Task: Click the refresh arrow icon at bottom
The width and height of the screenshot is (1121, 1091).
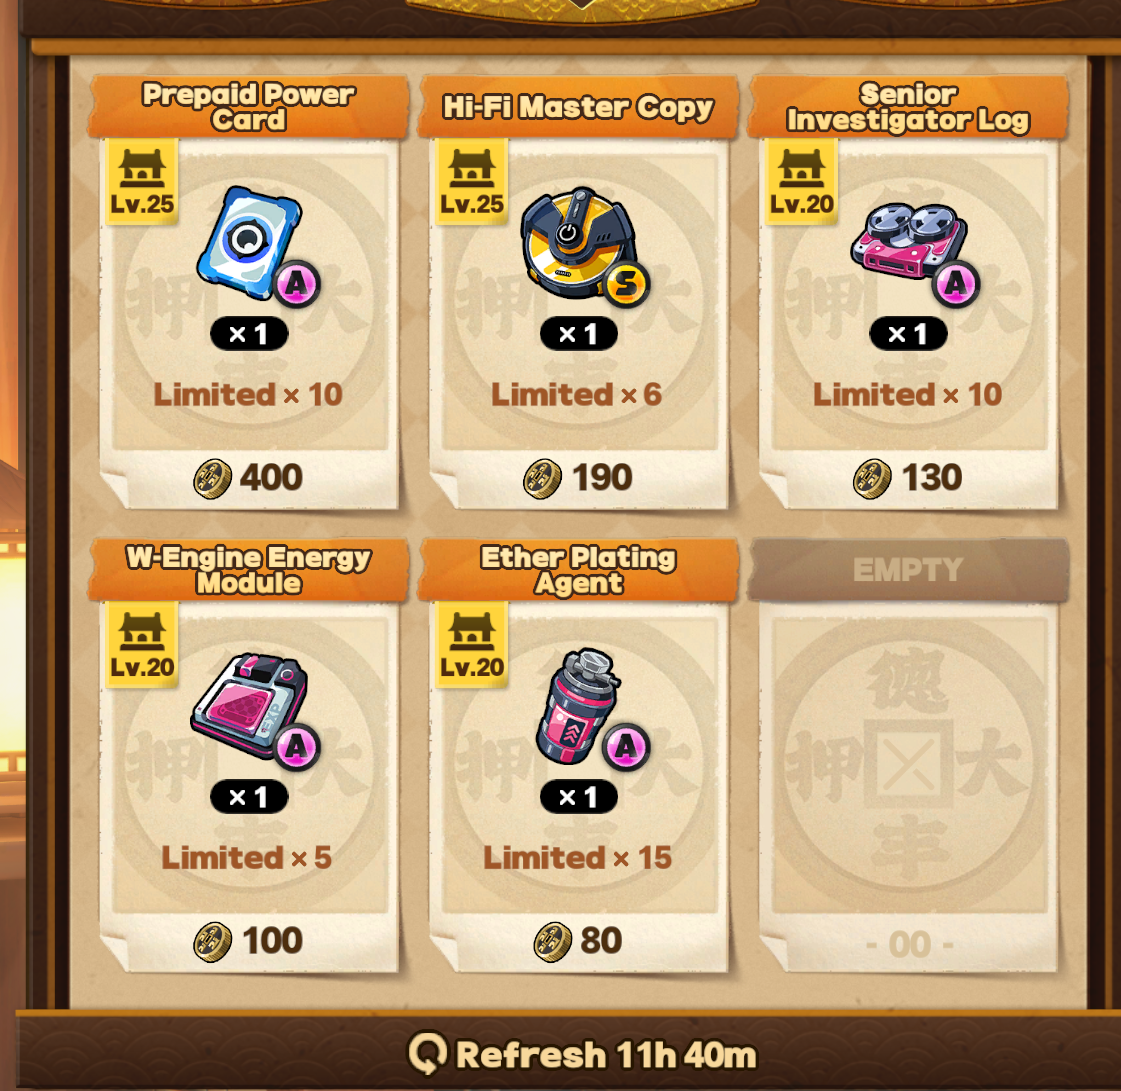Action: [x=427, y=1052]
